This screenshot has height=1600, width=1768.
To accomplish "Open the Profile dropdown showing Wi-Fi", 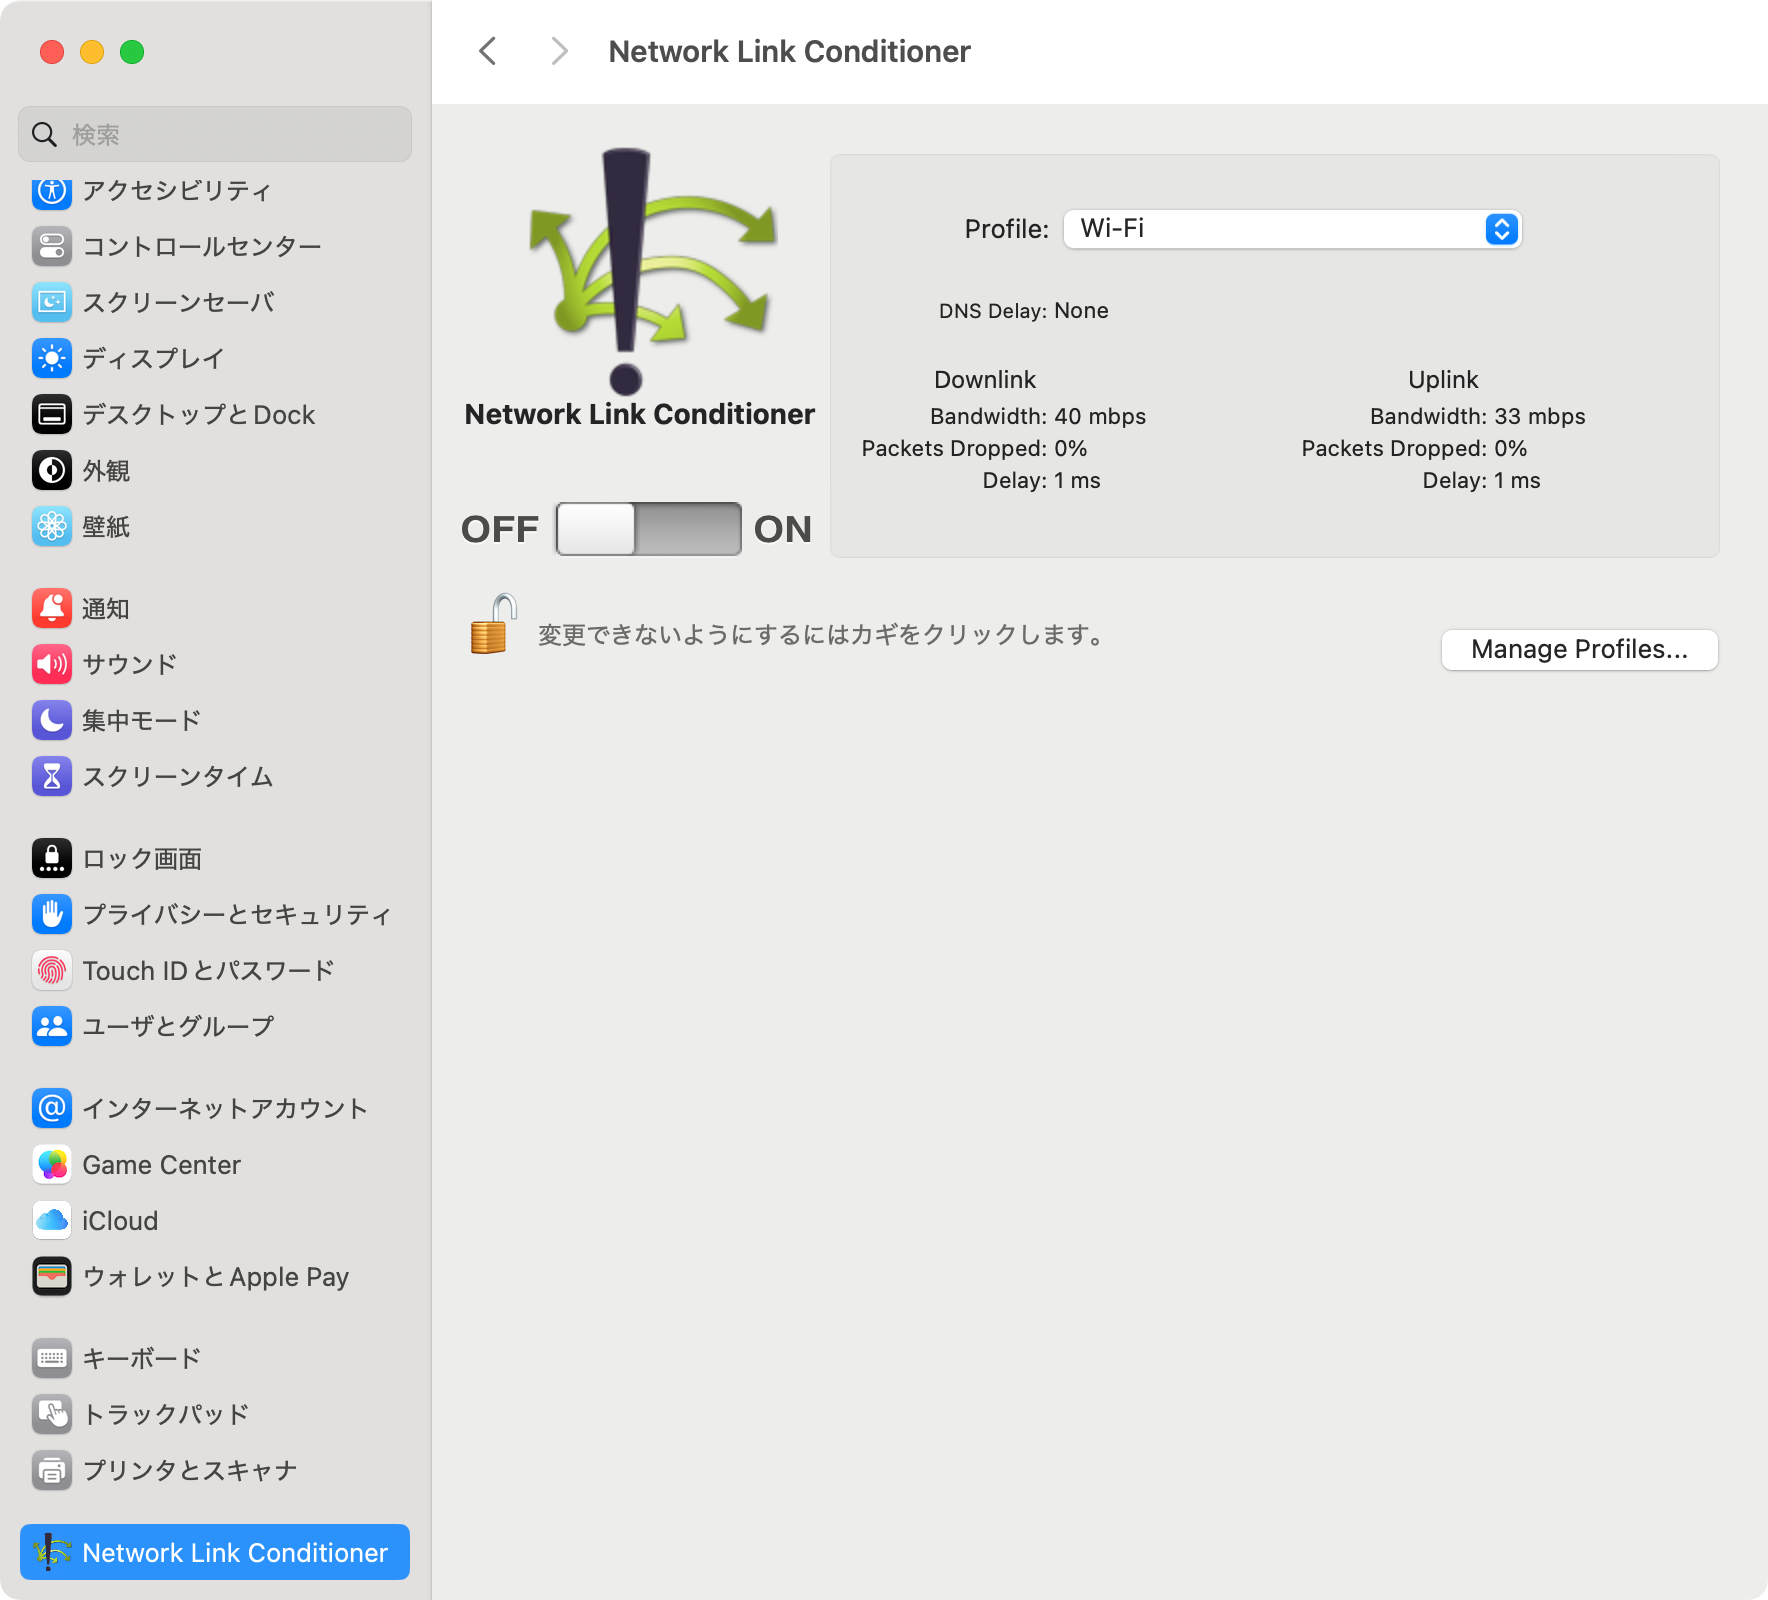I will (x=1292, y=229).
